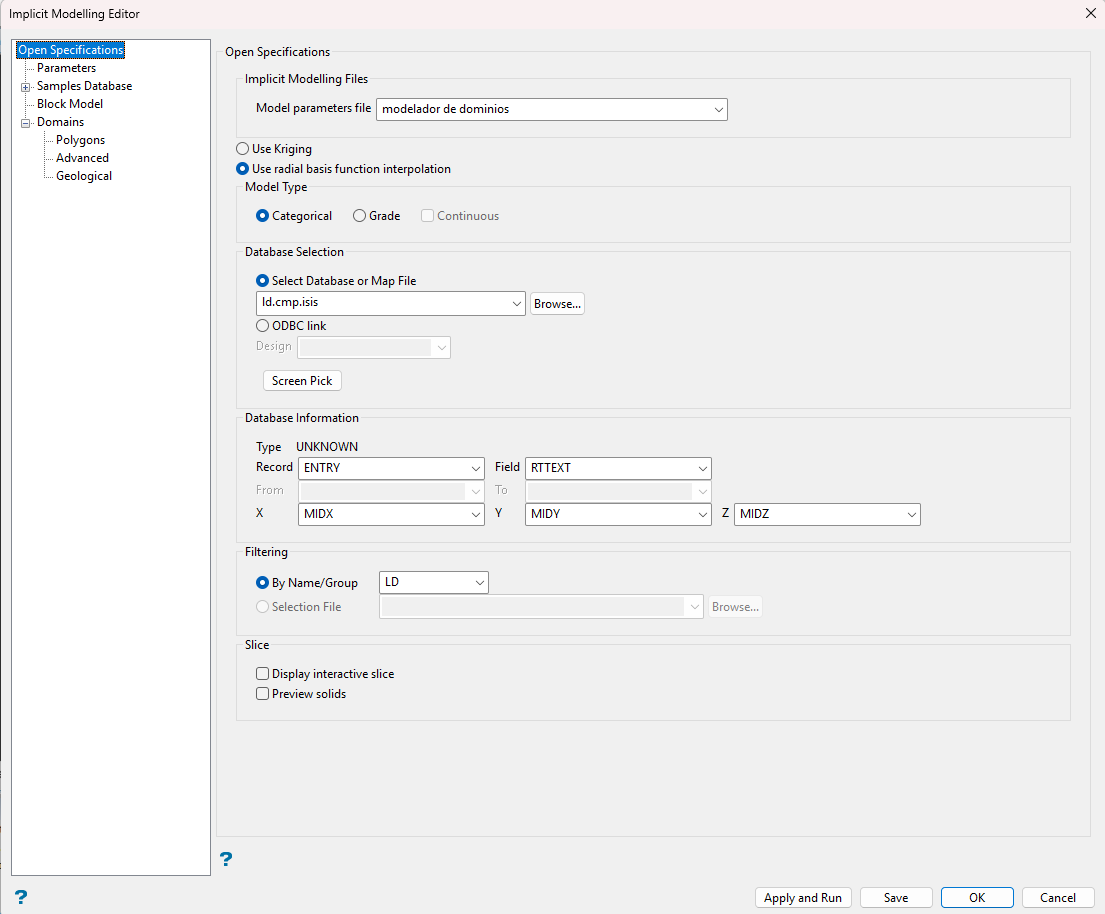The image size is (1105, 914).
Task: Select Categorical model type
Action: (x=262, y=216)
